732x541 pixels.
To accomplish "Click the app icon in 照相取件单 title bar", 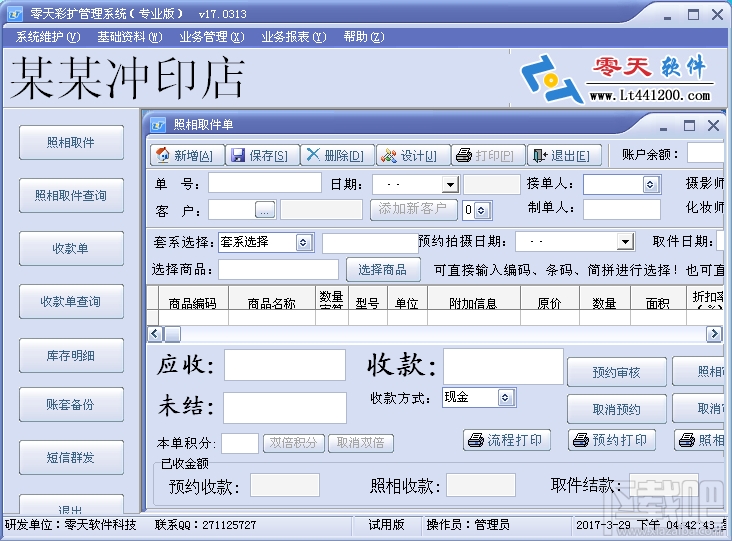I will [x=158, y=125].
